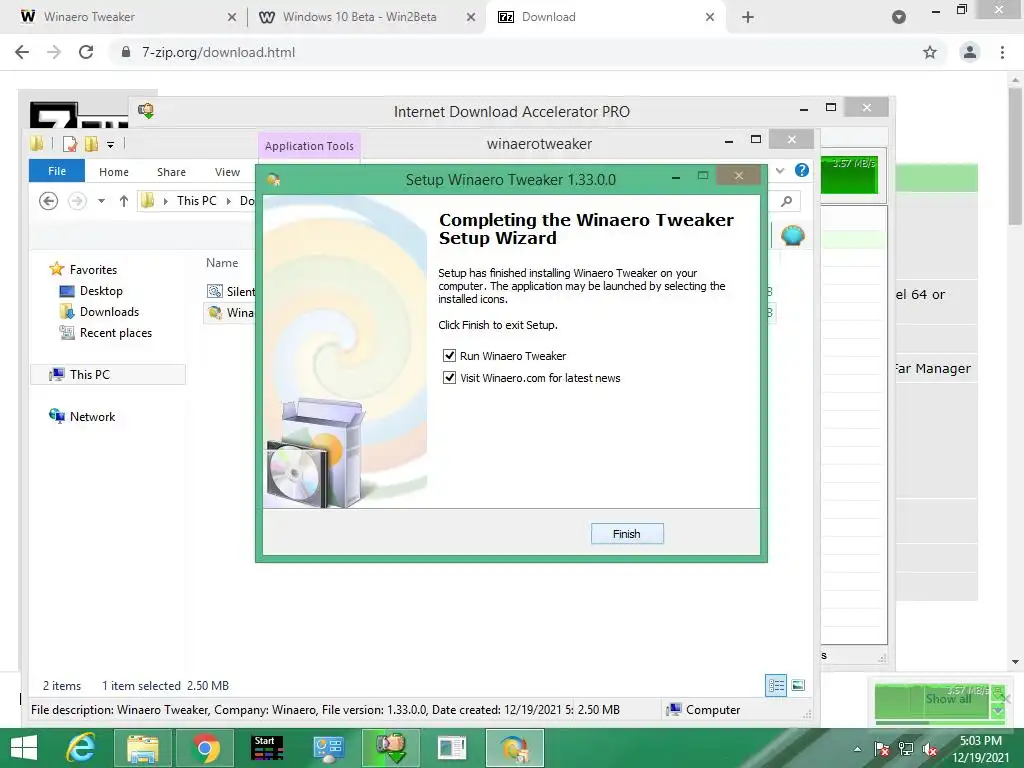
Task: Show hidden system tray icons
Action: [x=857, y=749]
